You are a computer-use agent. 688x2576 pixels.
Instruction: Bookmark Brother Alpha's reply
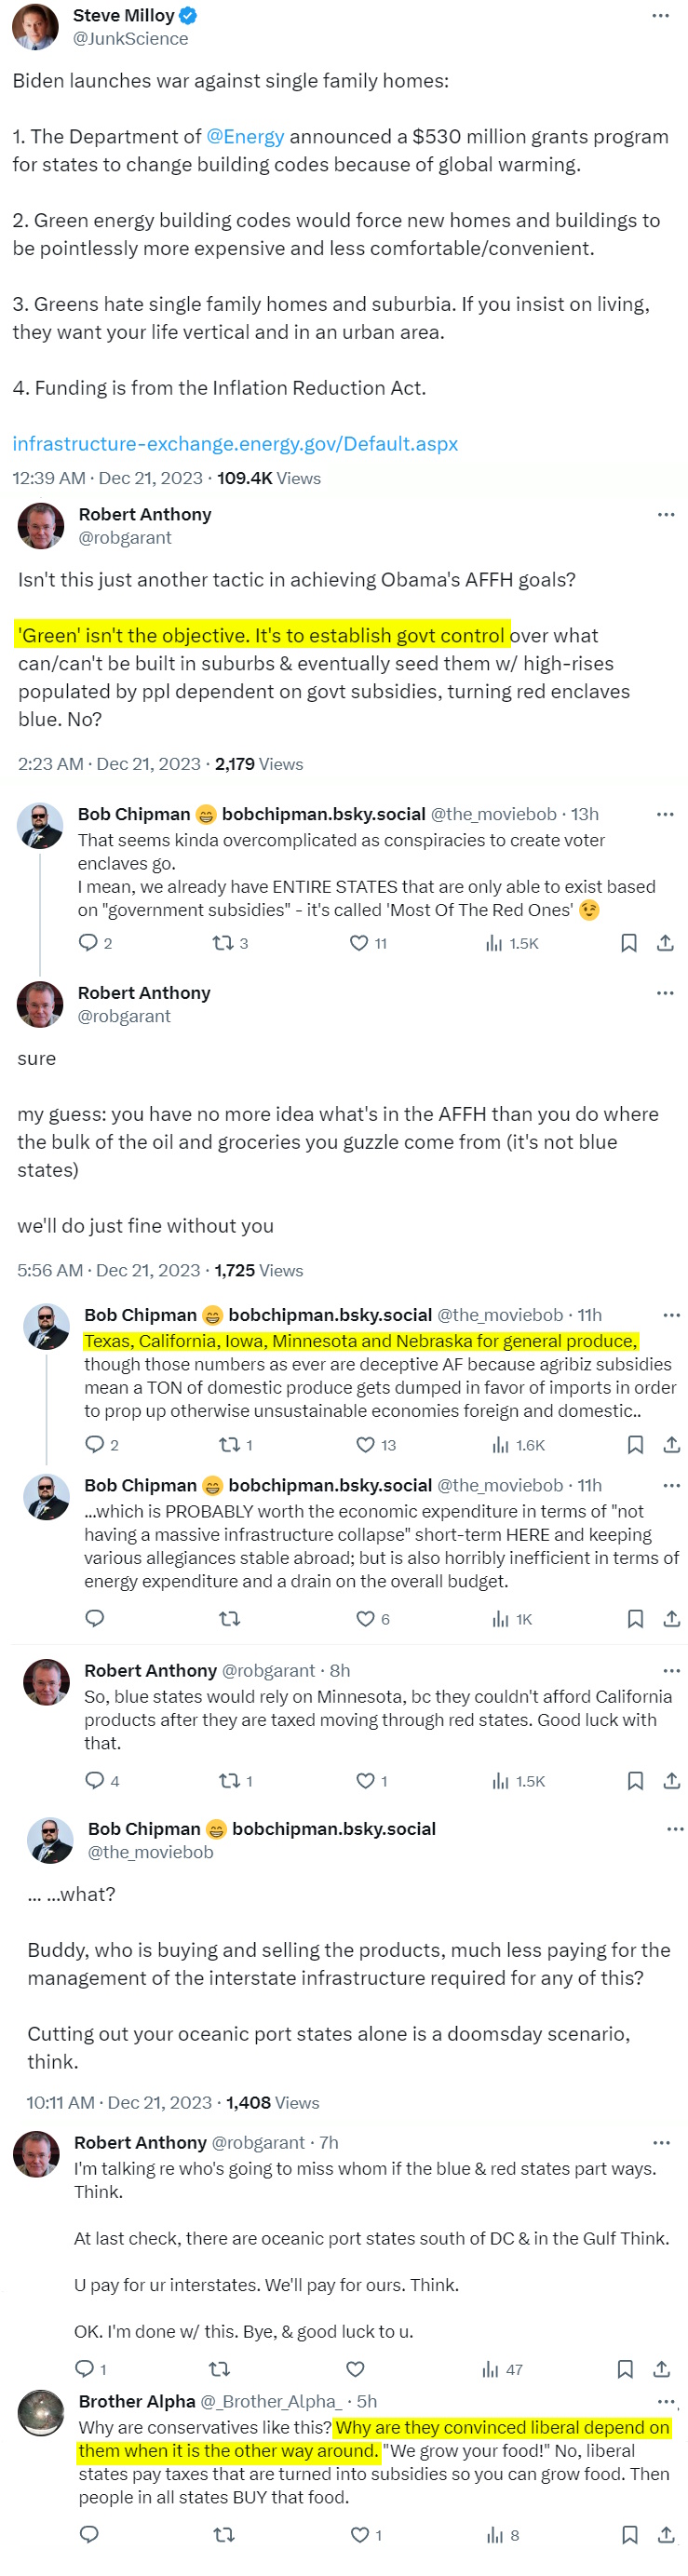[630, 2534]
